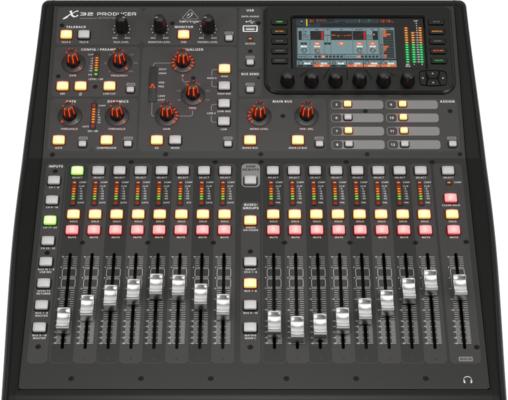
Task: Switch to the Effects Returns layer
Action: click(43, 283)
